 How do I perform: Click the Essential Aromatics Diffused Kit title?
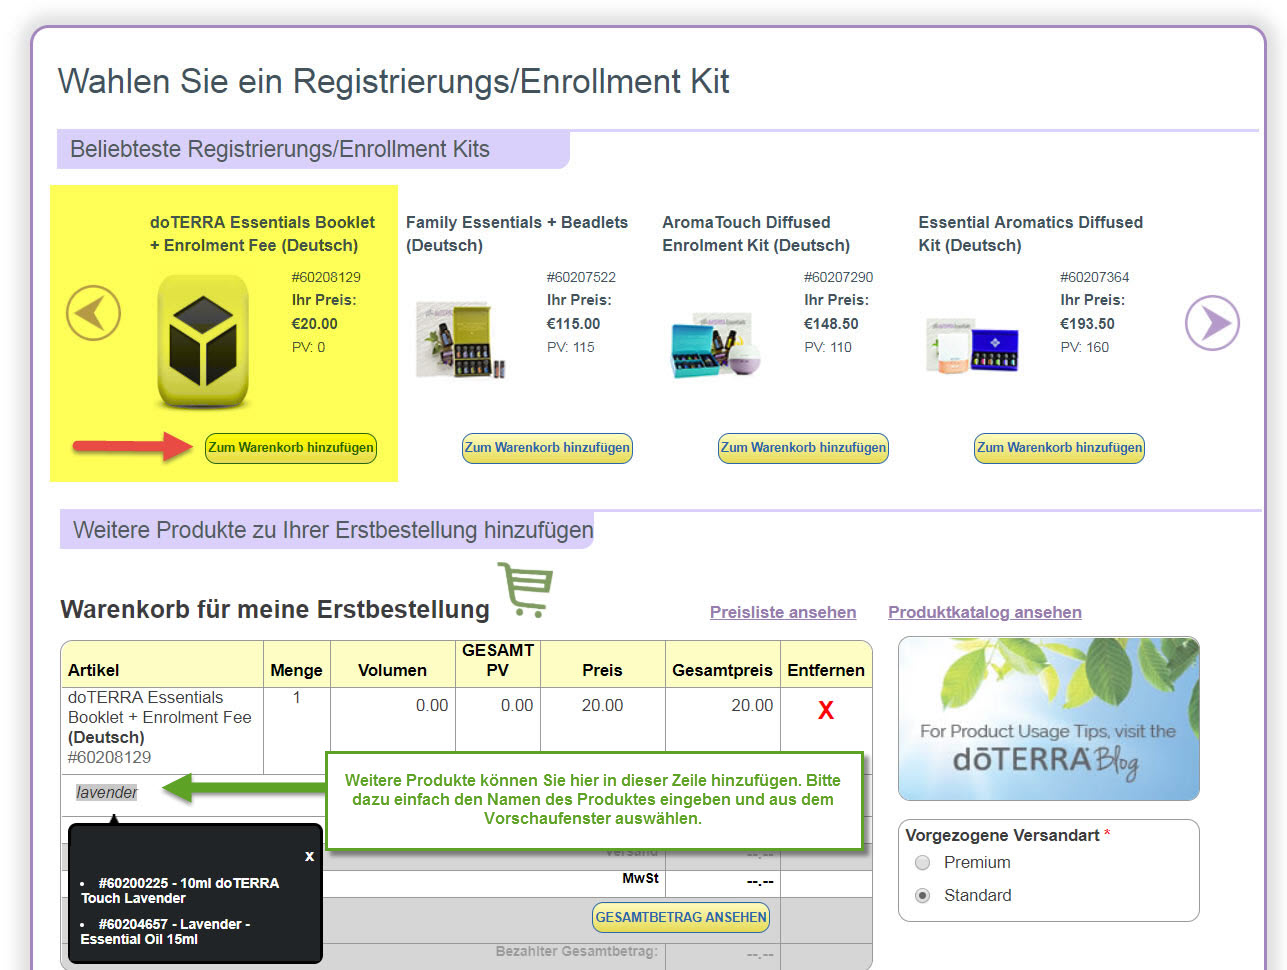[1030, 234]
